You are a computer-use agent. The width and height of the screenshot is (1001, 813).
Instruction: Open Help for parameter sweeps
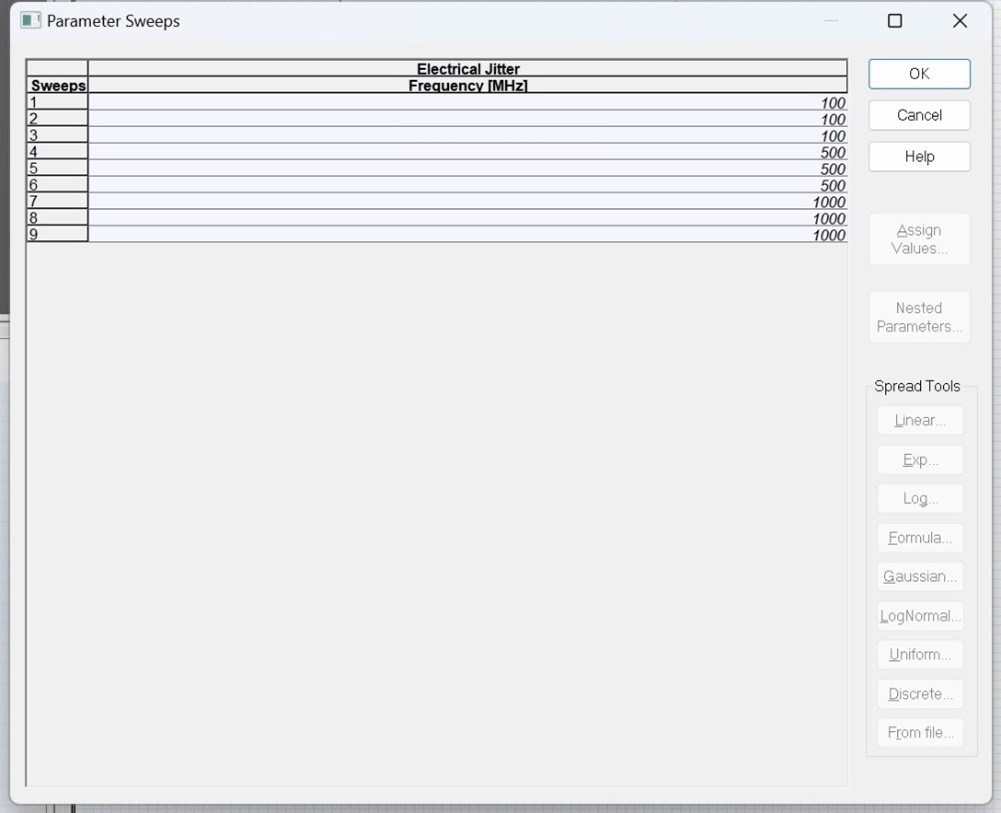(x=919, y=157)
